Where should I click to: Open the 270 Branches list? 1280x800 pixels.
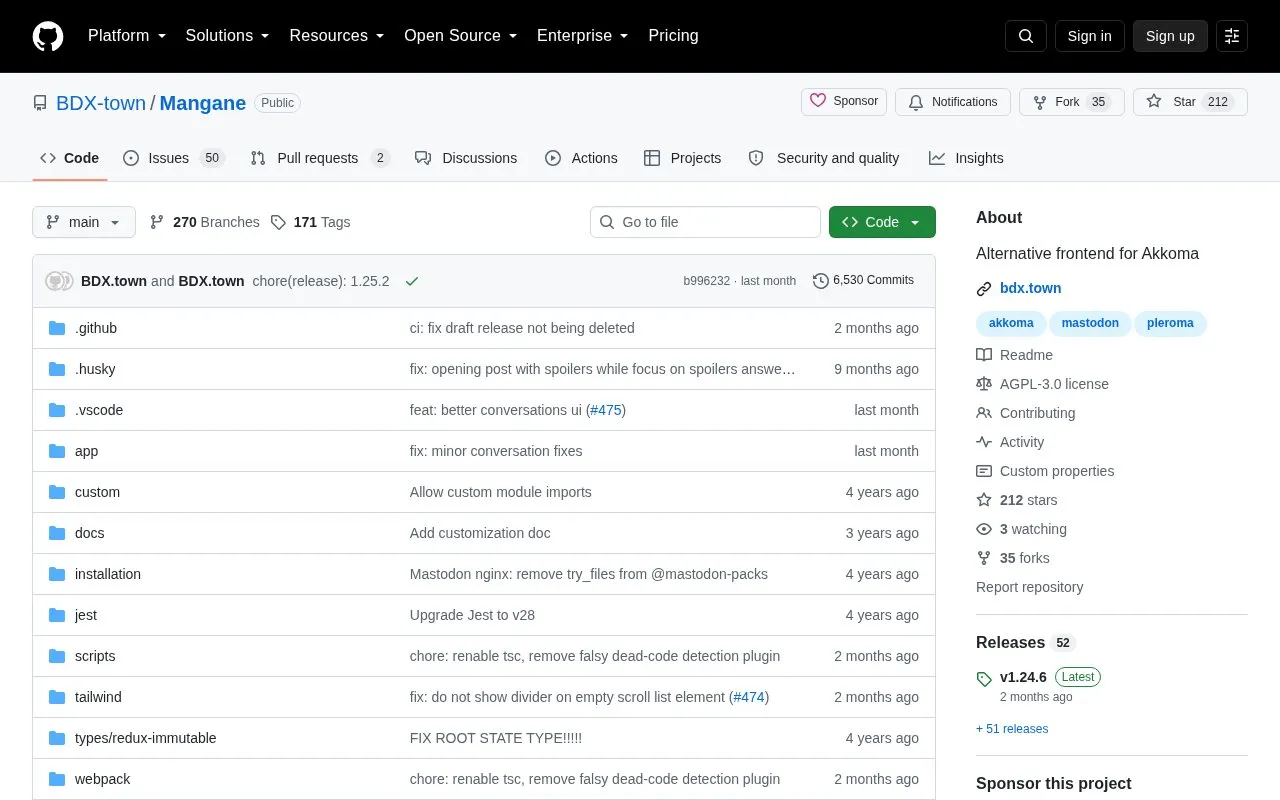[x=204, y=222]
